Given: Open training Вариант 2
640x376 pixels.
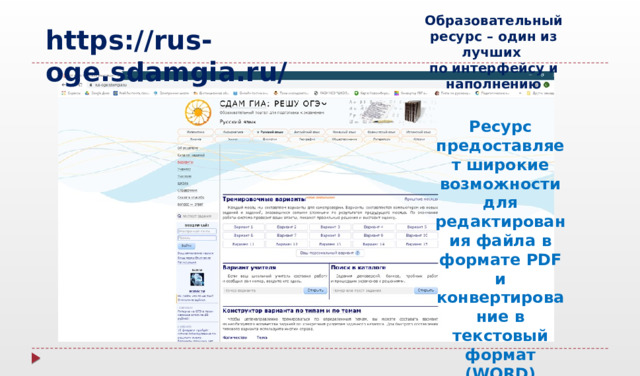Looking at the screenshot, I should 287,227.
